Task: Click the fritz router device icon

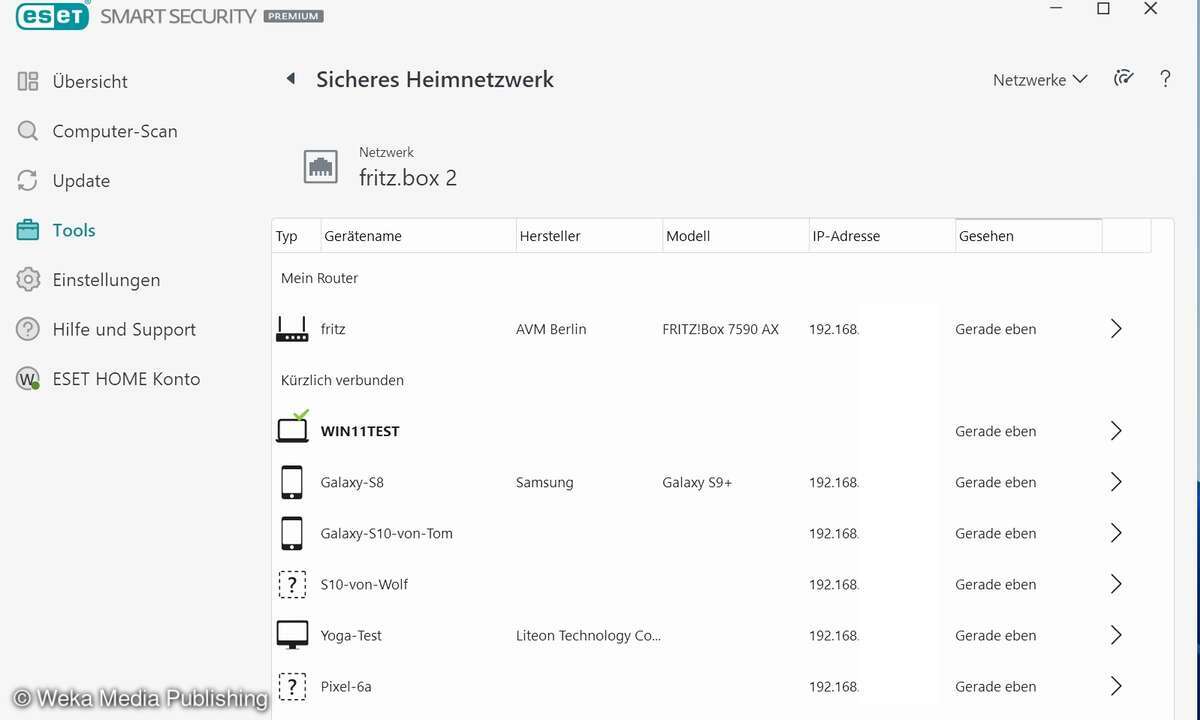Action: [292, 329]
